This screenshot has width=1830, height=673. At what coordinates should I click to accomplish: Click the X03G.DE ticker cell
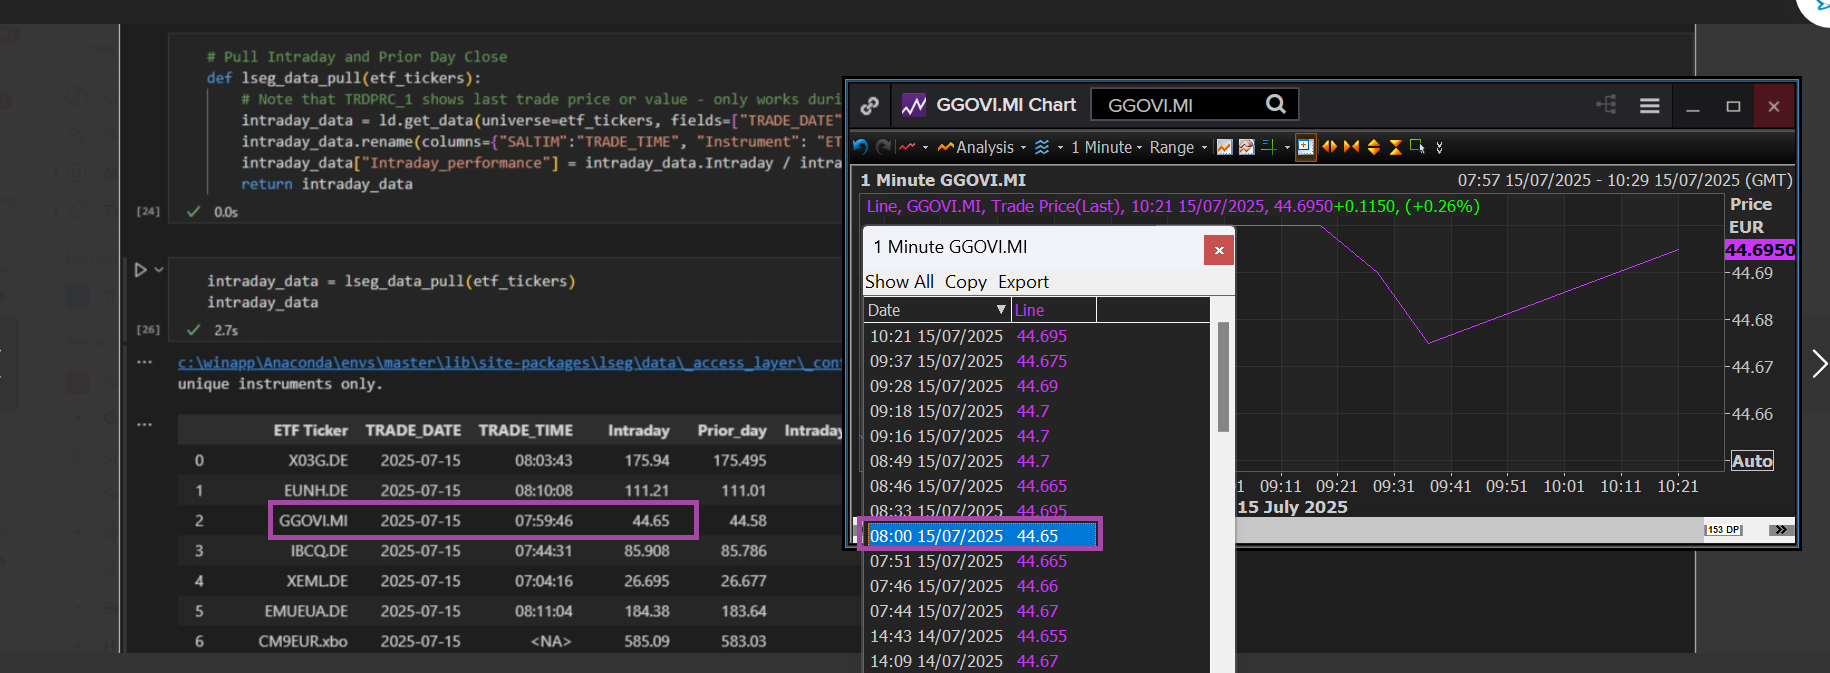(318, 461)
